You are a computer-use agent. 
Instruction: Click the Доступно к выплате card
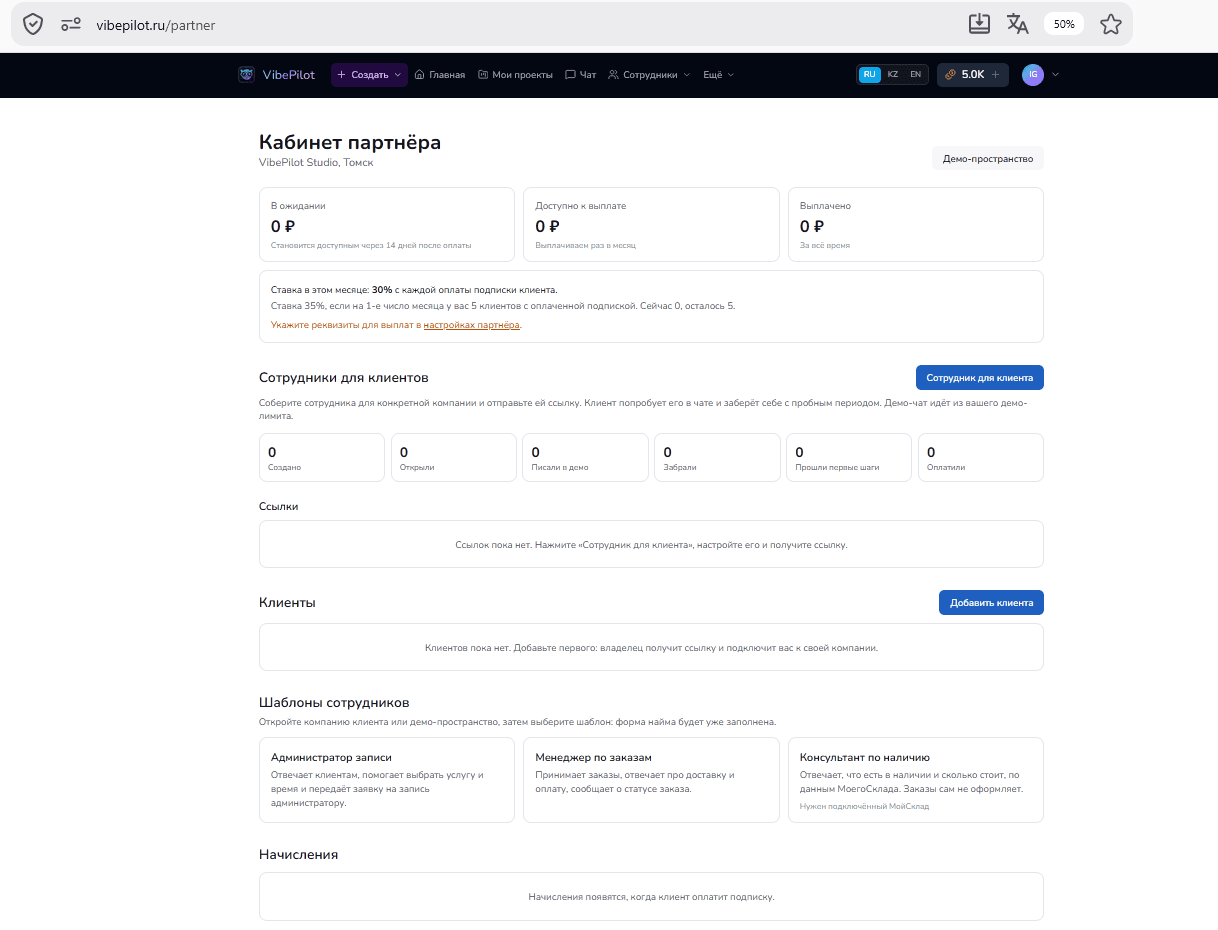click(x=651, y=225)
